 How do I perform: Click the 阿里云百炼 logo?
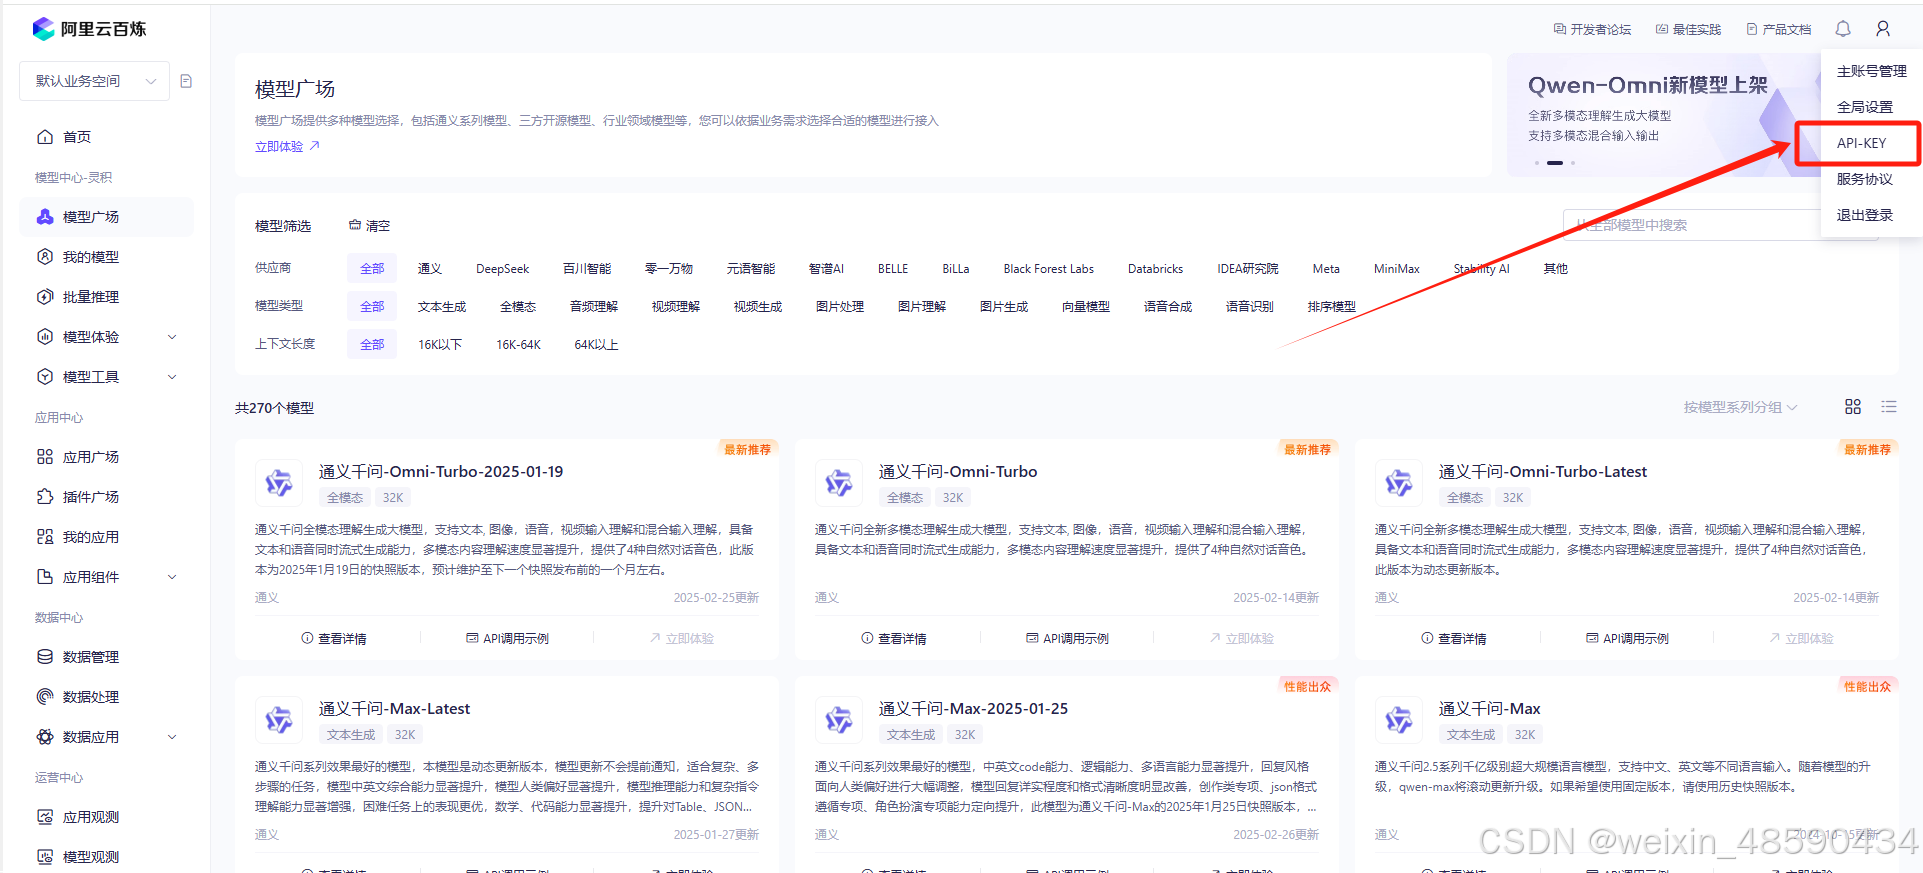(89, 29)
